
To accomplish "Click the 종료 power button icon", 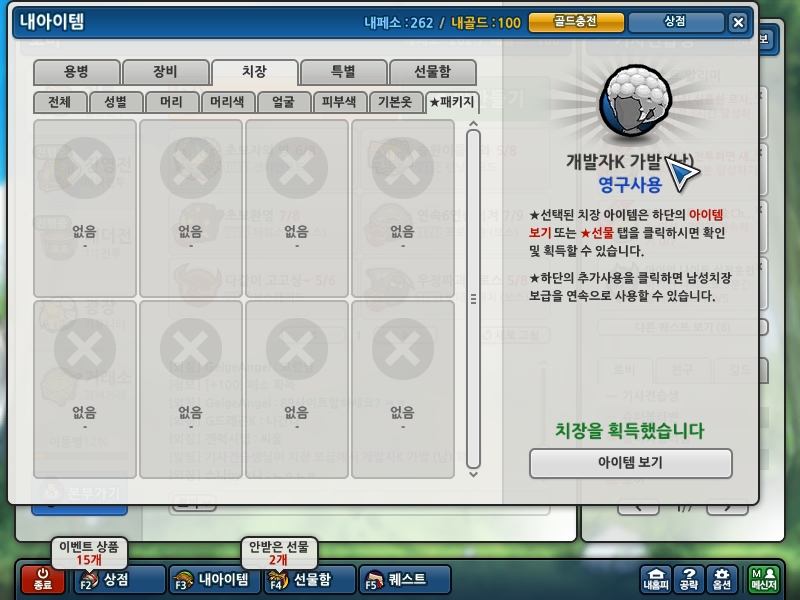I will click(x=43, y=579).
